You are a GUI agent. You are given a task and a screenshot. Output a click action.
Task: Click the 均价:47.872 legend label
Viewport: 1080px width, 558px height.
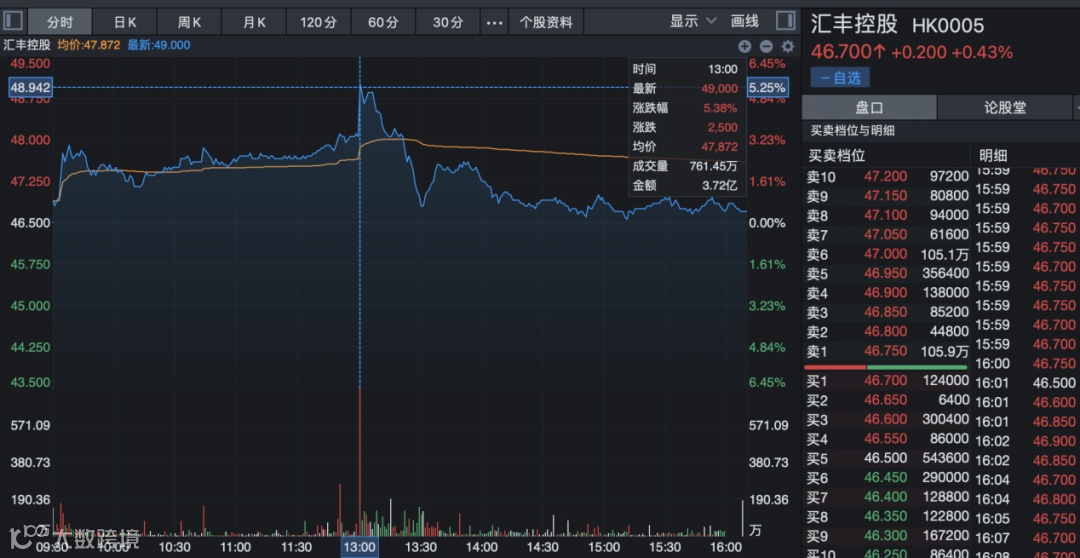89,45
